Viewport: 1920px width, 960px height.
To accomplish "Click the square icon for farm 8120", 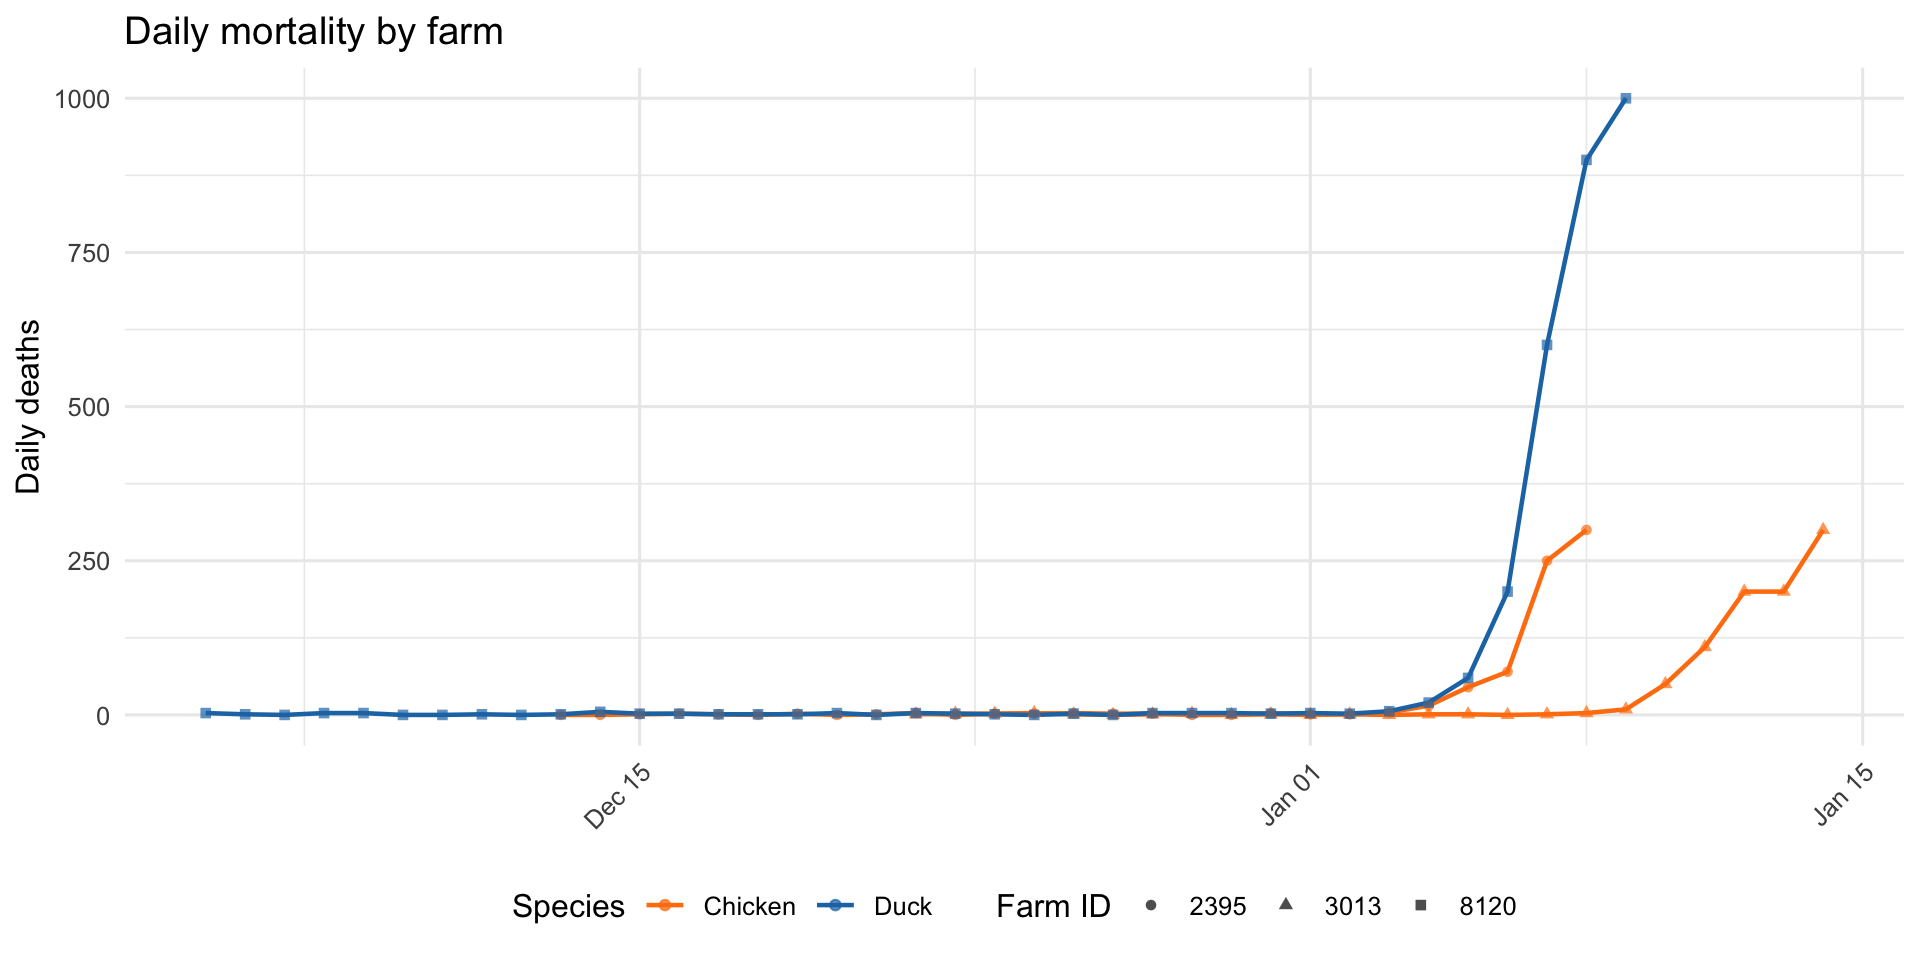I will [x=1421, y=906].
